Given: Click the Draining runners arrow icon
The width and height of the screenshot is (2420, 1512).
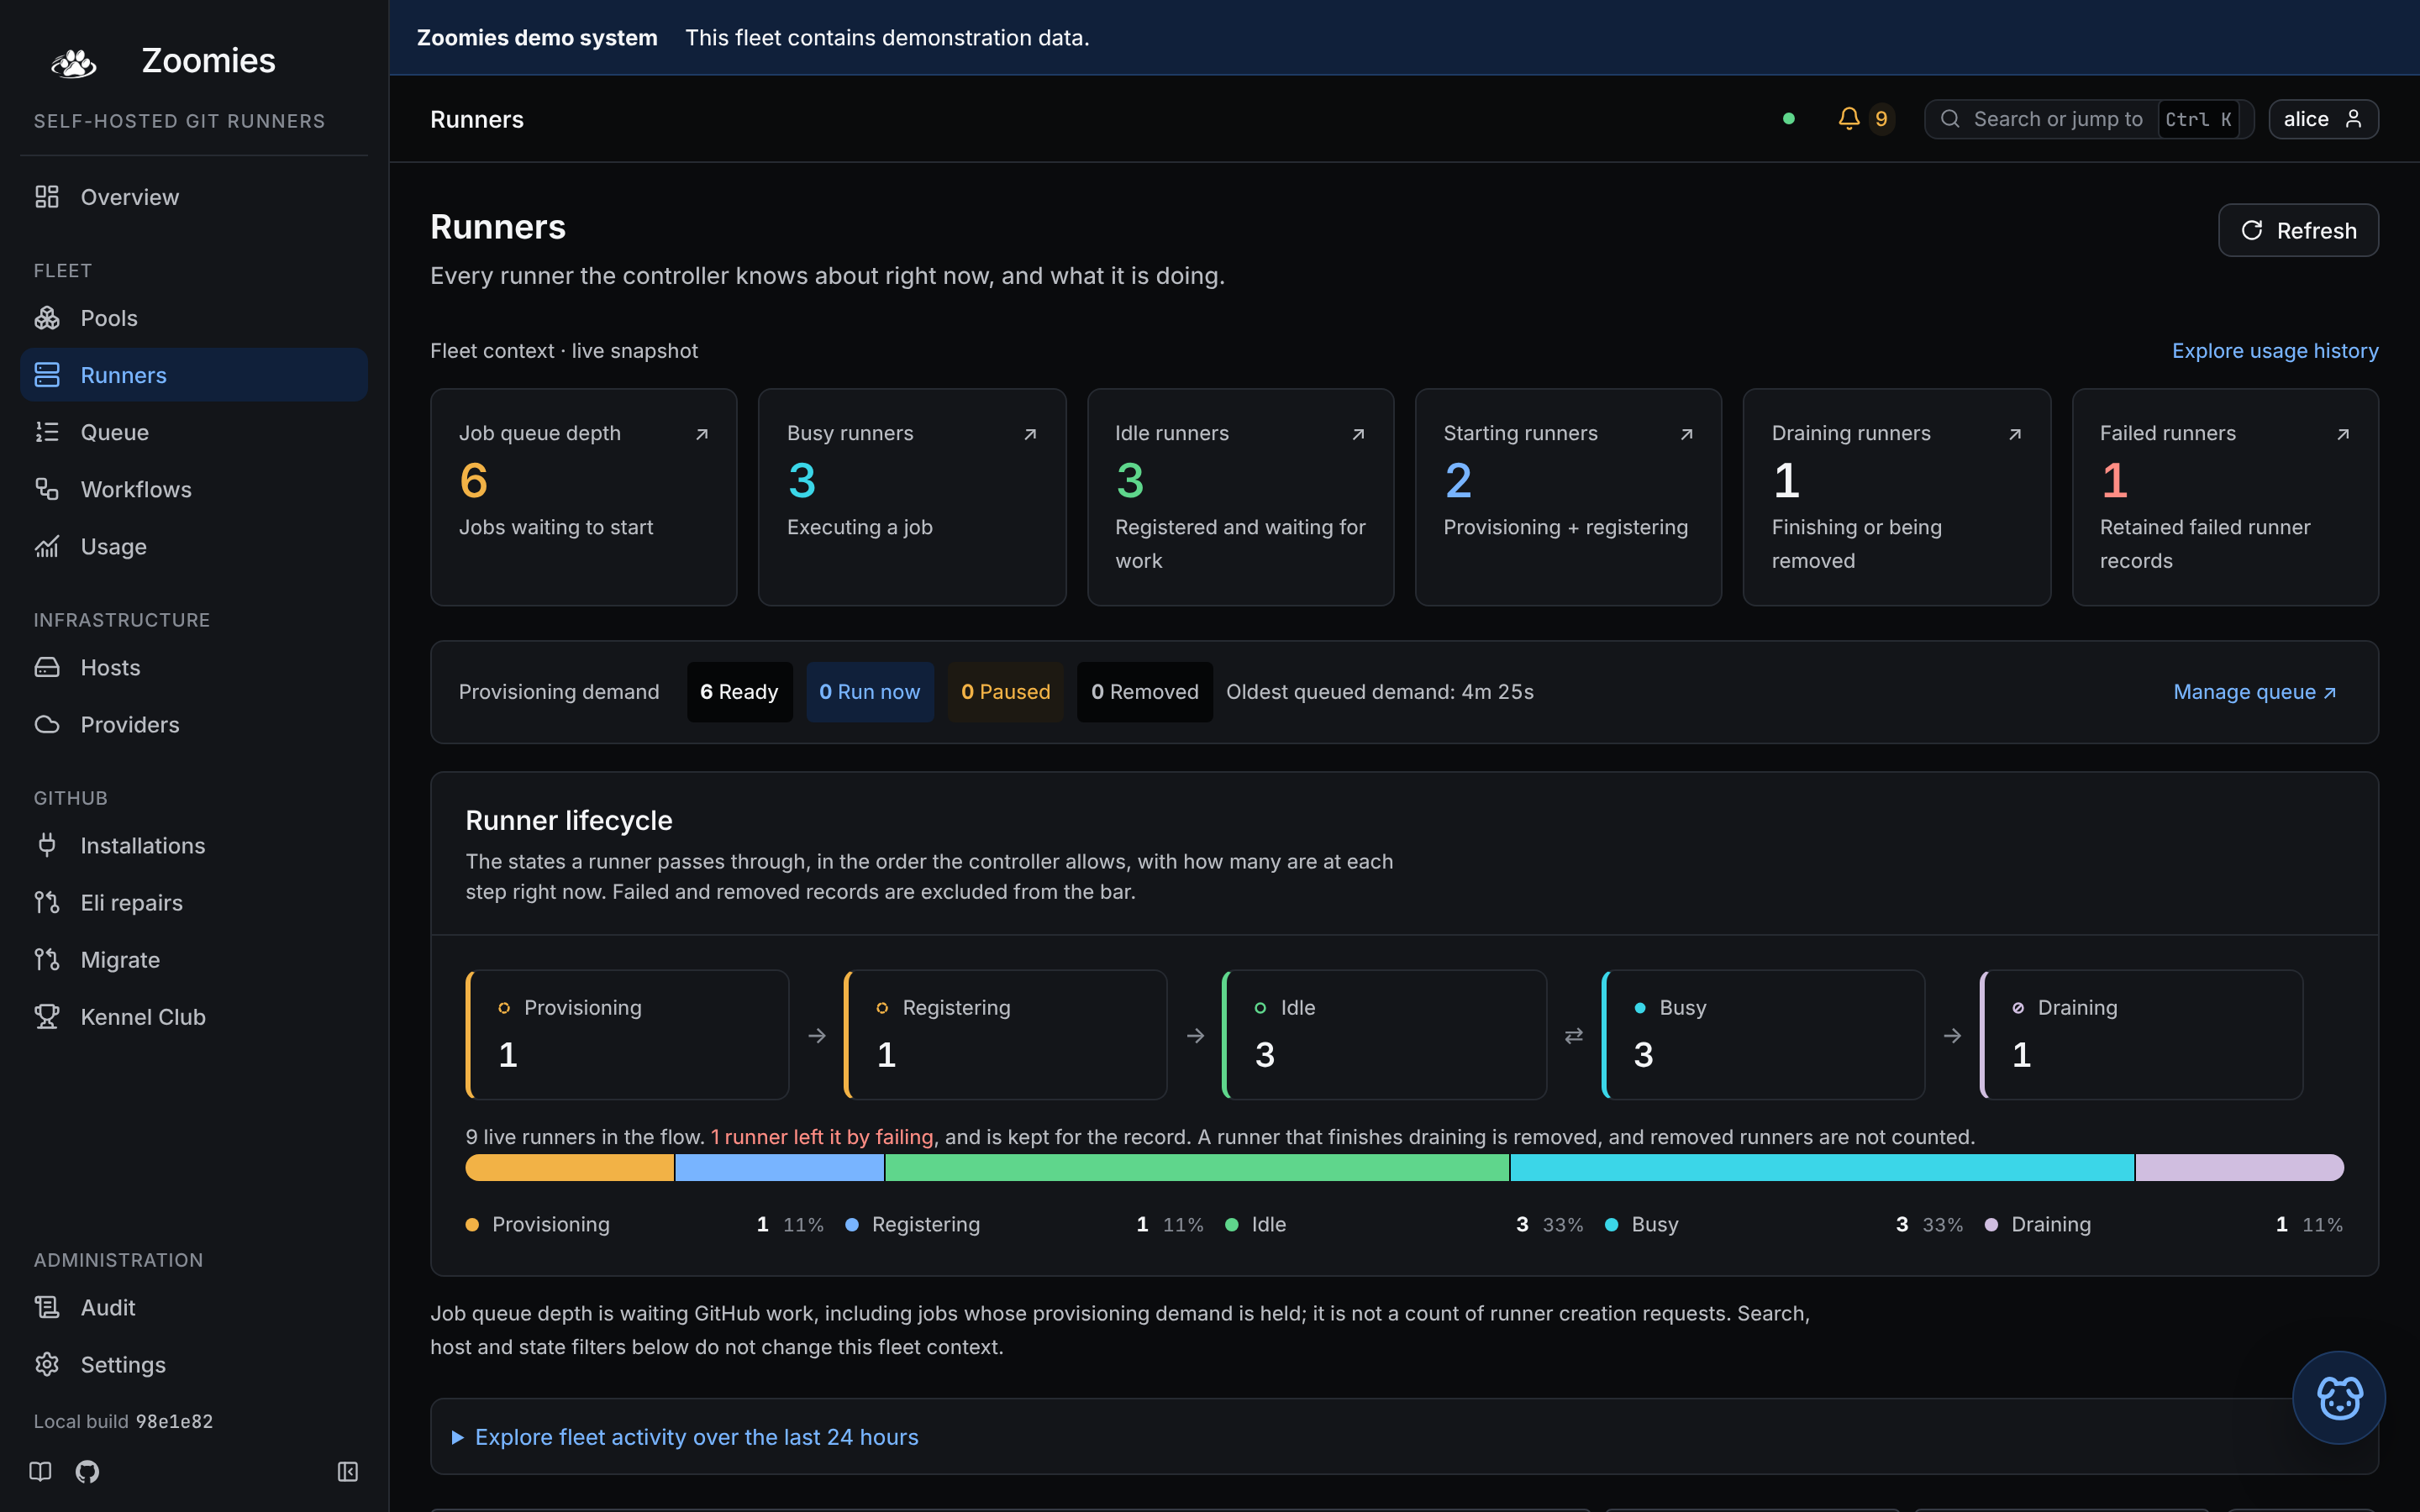Looking at the screenshot, I should (x=2015, y=434).
